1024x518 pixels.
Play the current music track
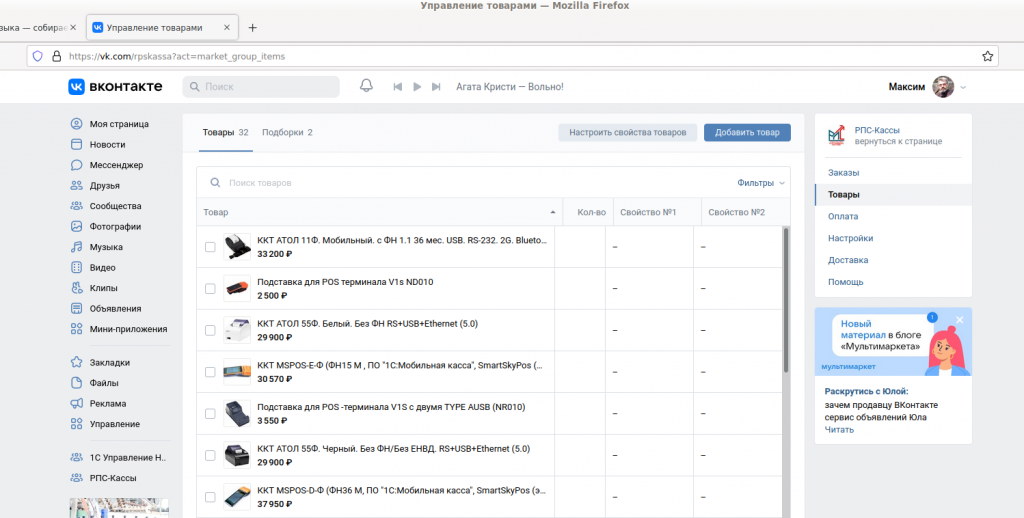(x=417, y=87)
